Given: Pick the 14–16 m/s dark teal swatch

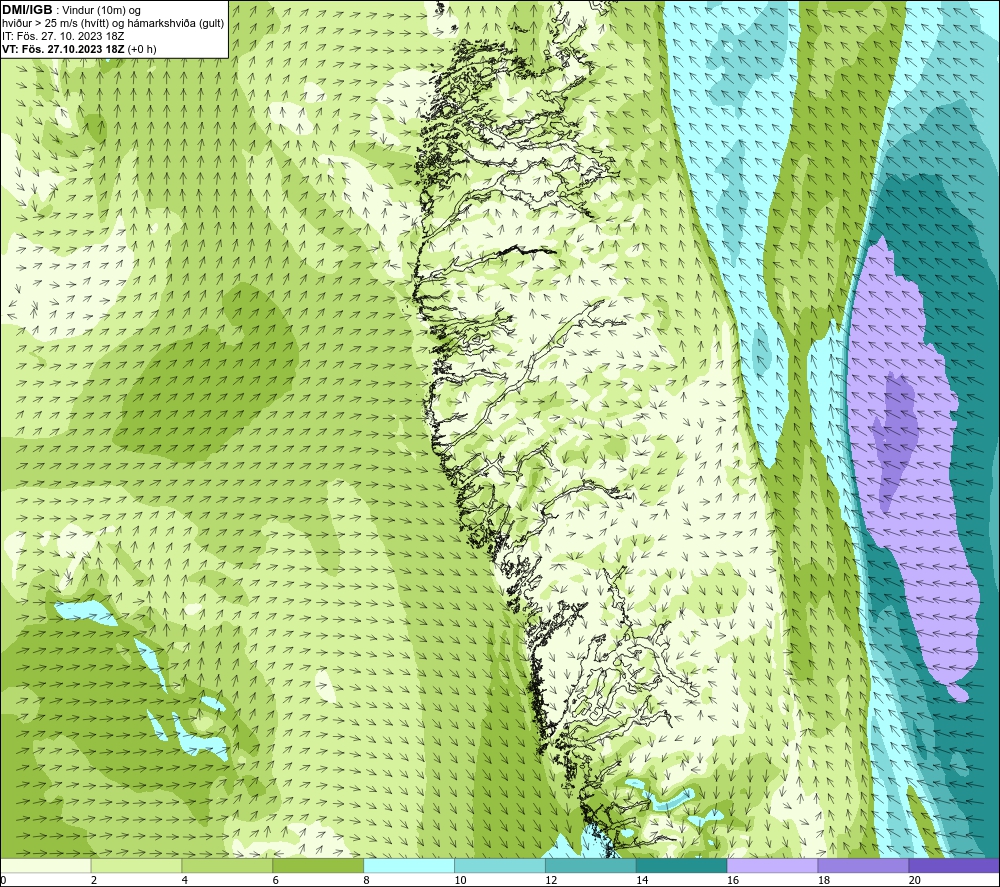Looking at the screenshot, I should [682, 865].
